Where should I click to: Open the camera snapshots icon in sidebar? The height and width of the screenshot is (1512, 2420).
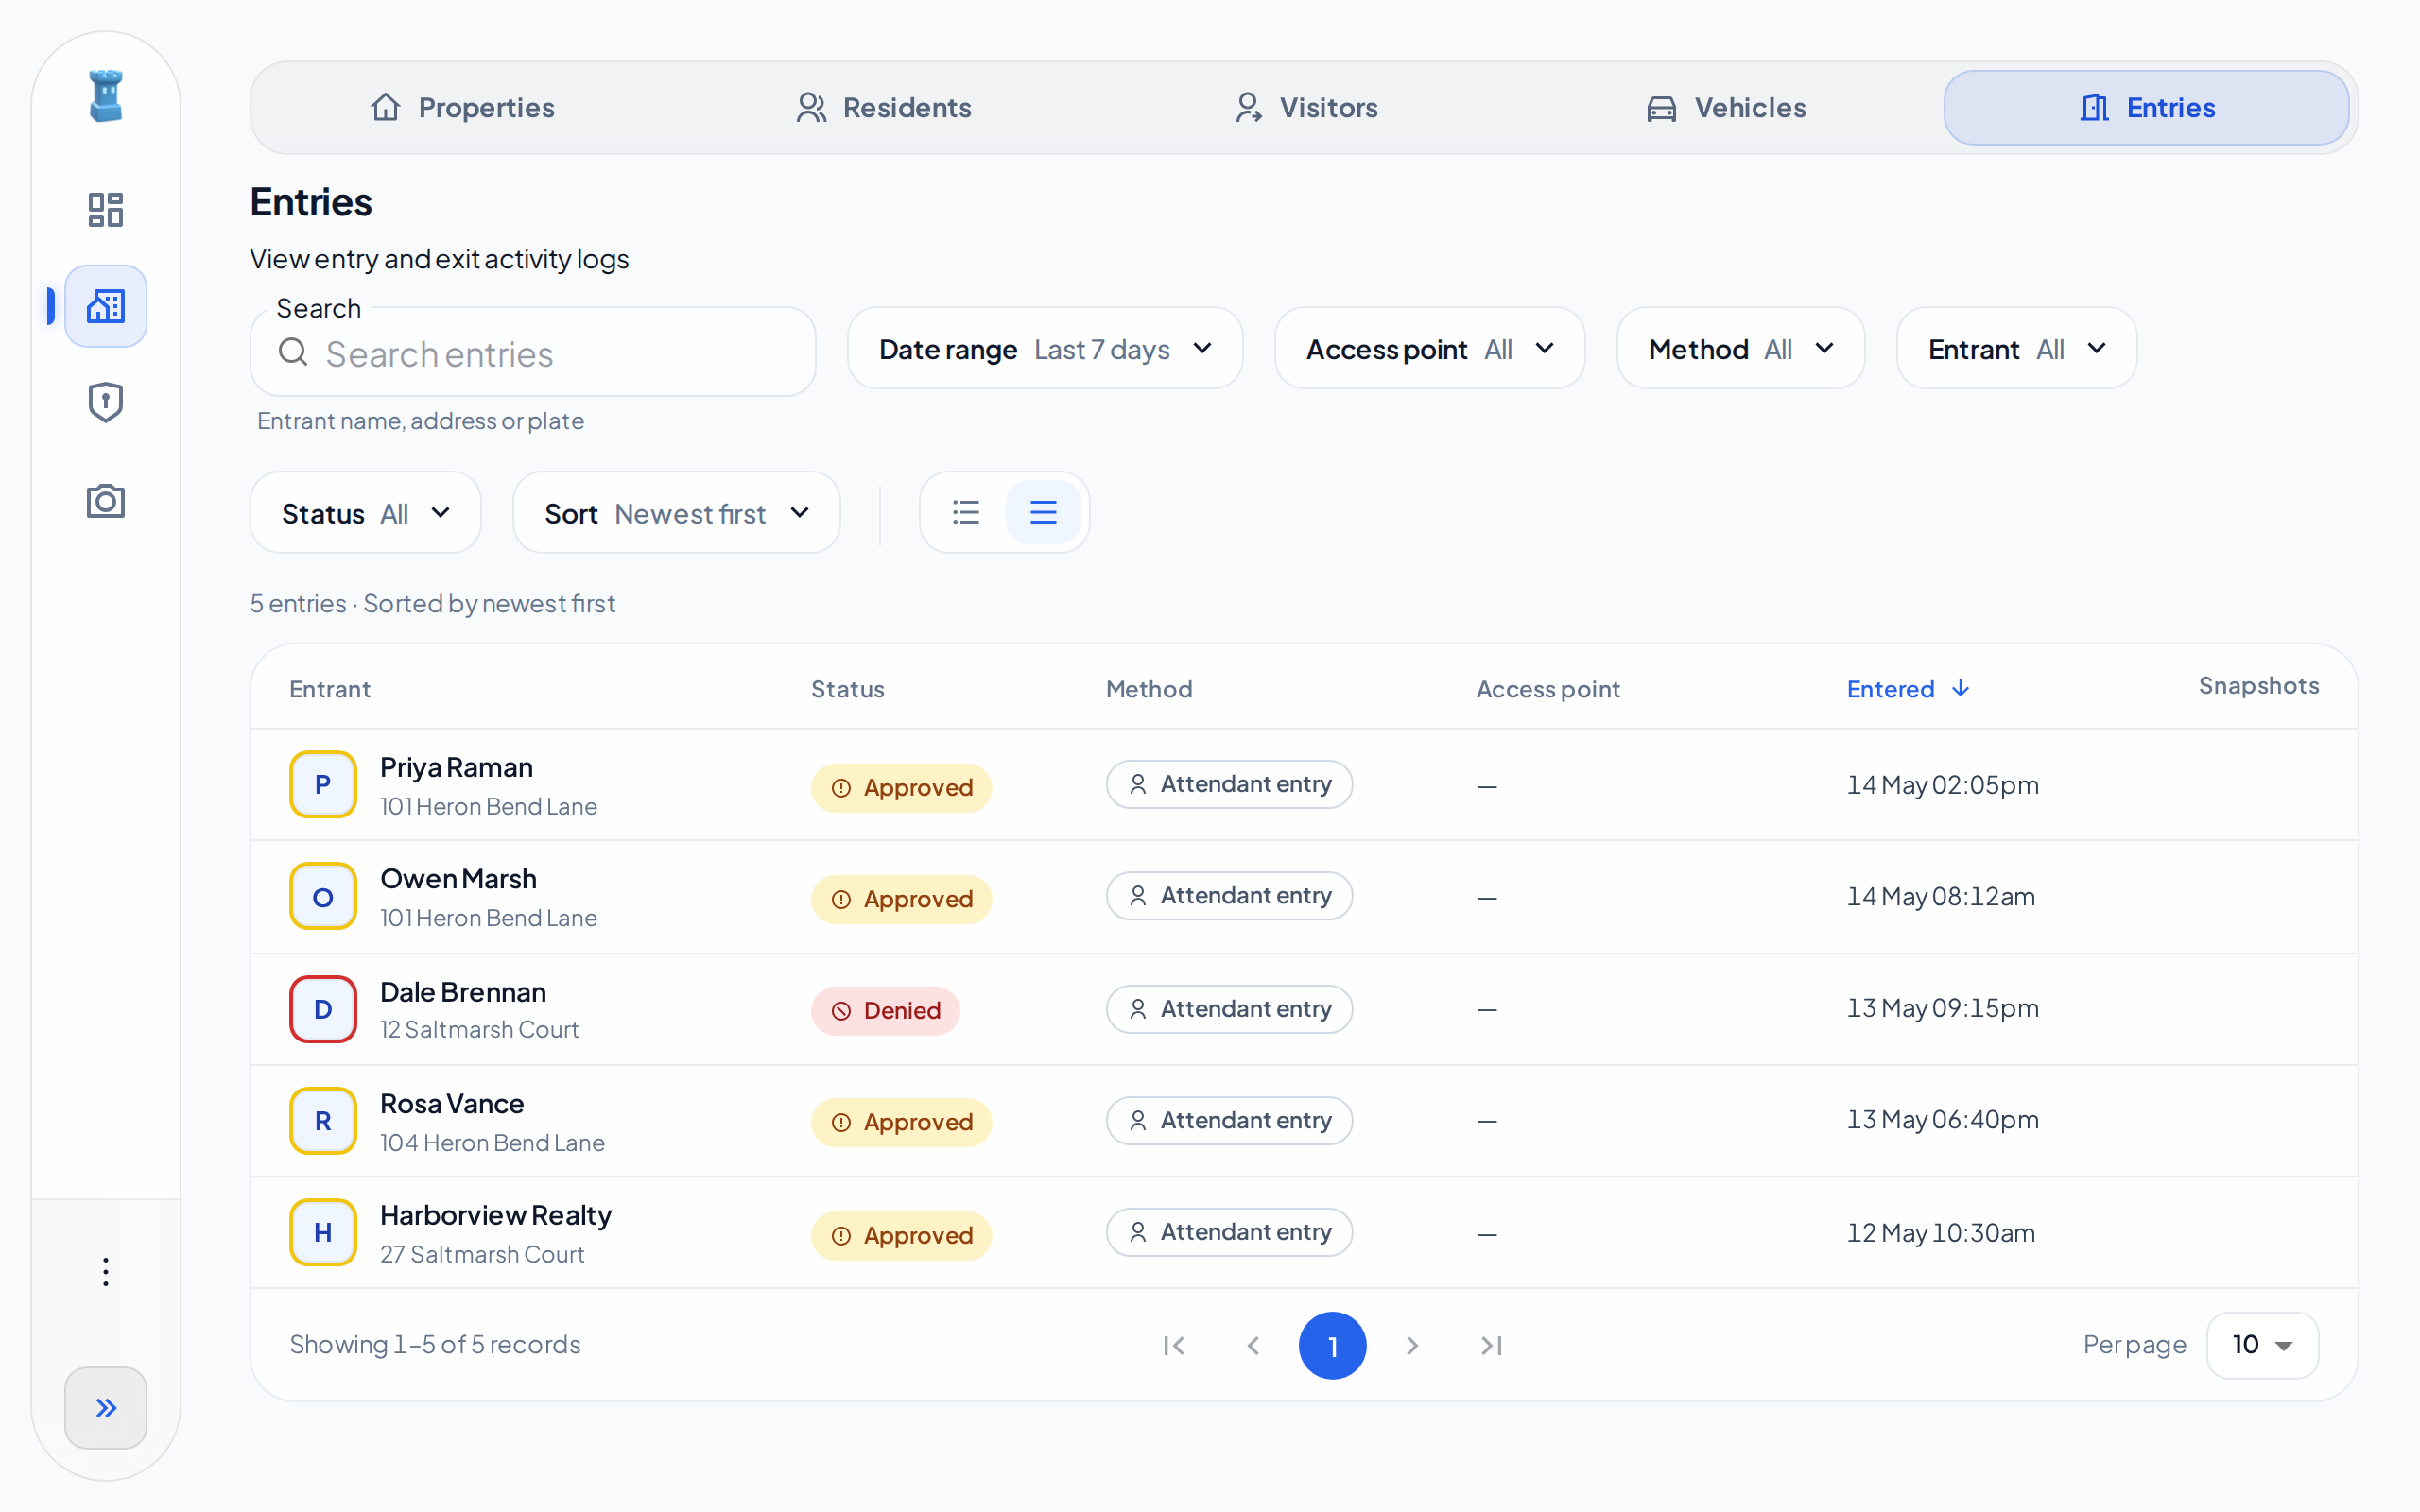coord(105,500)
